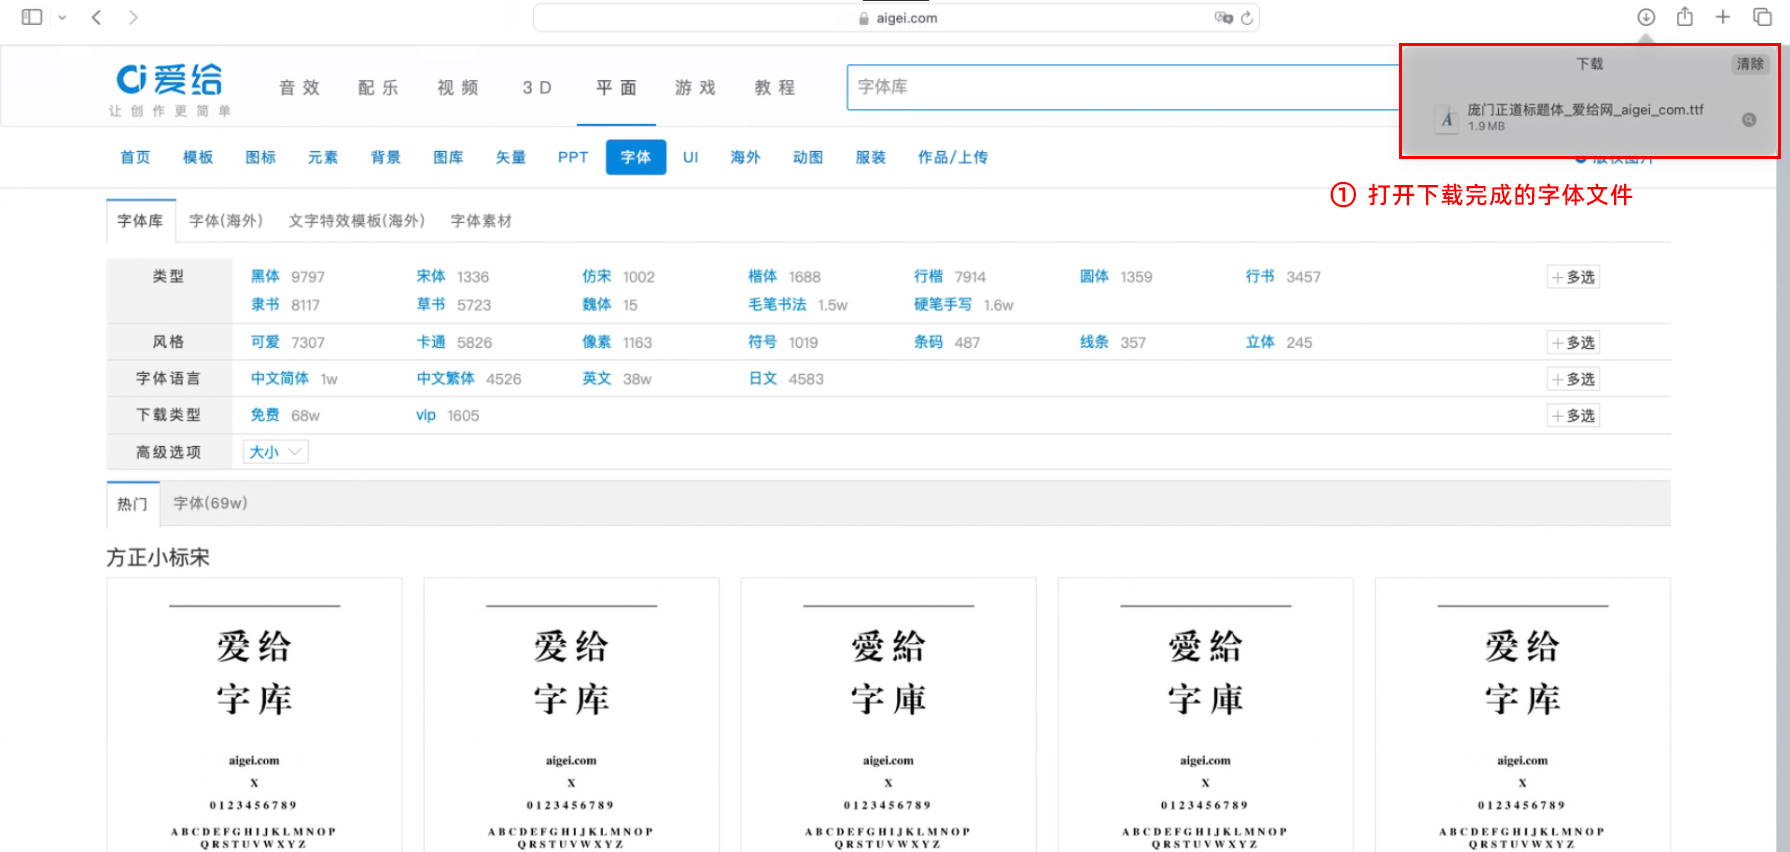Filter by 立体 style

tap(1260, 342)
